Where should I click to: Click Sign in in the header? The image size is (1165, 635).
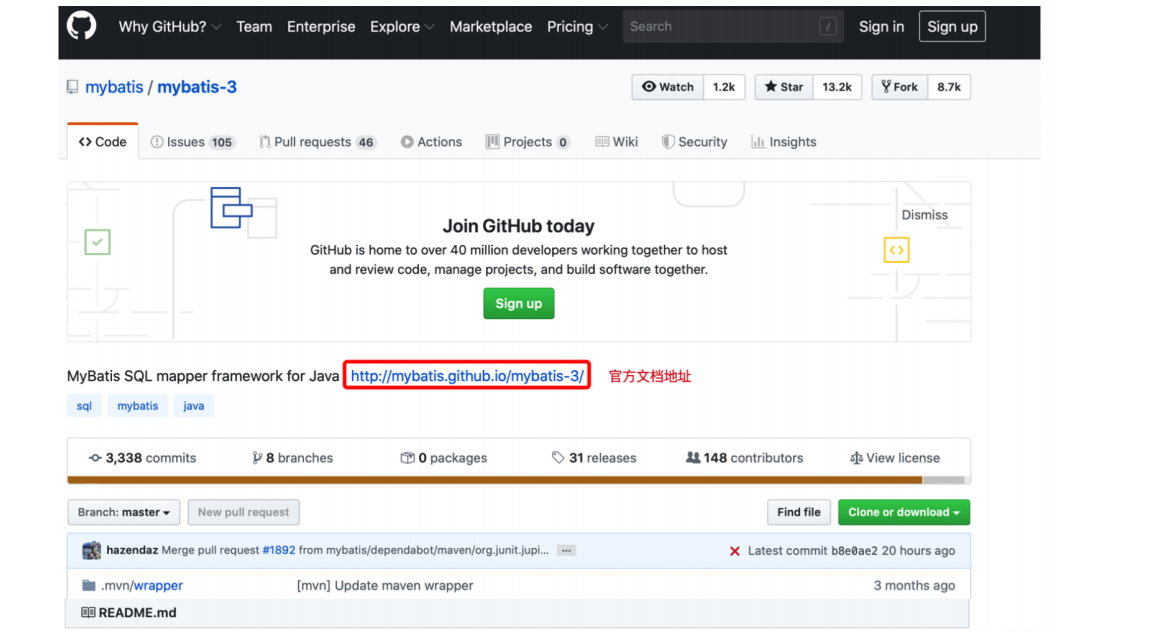(x=881, y=27)
